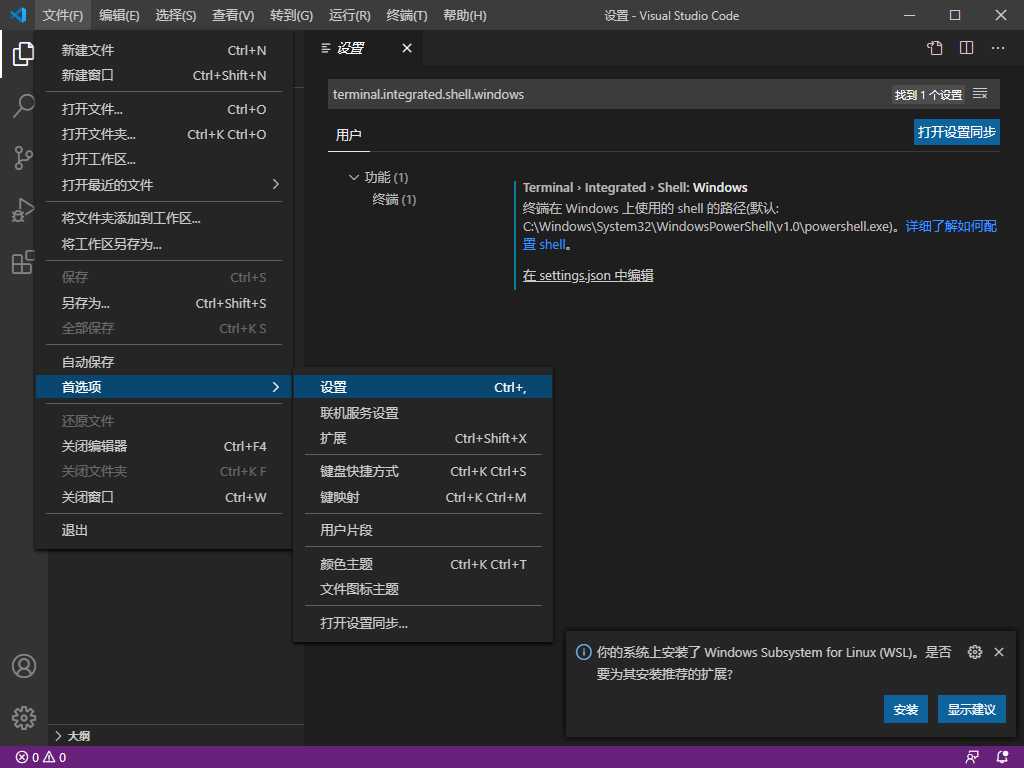Select 键映射 in preferences submenu

(x=423, y=497)
